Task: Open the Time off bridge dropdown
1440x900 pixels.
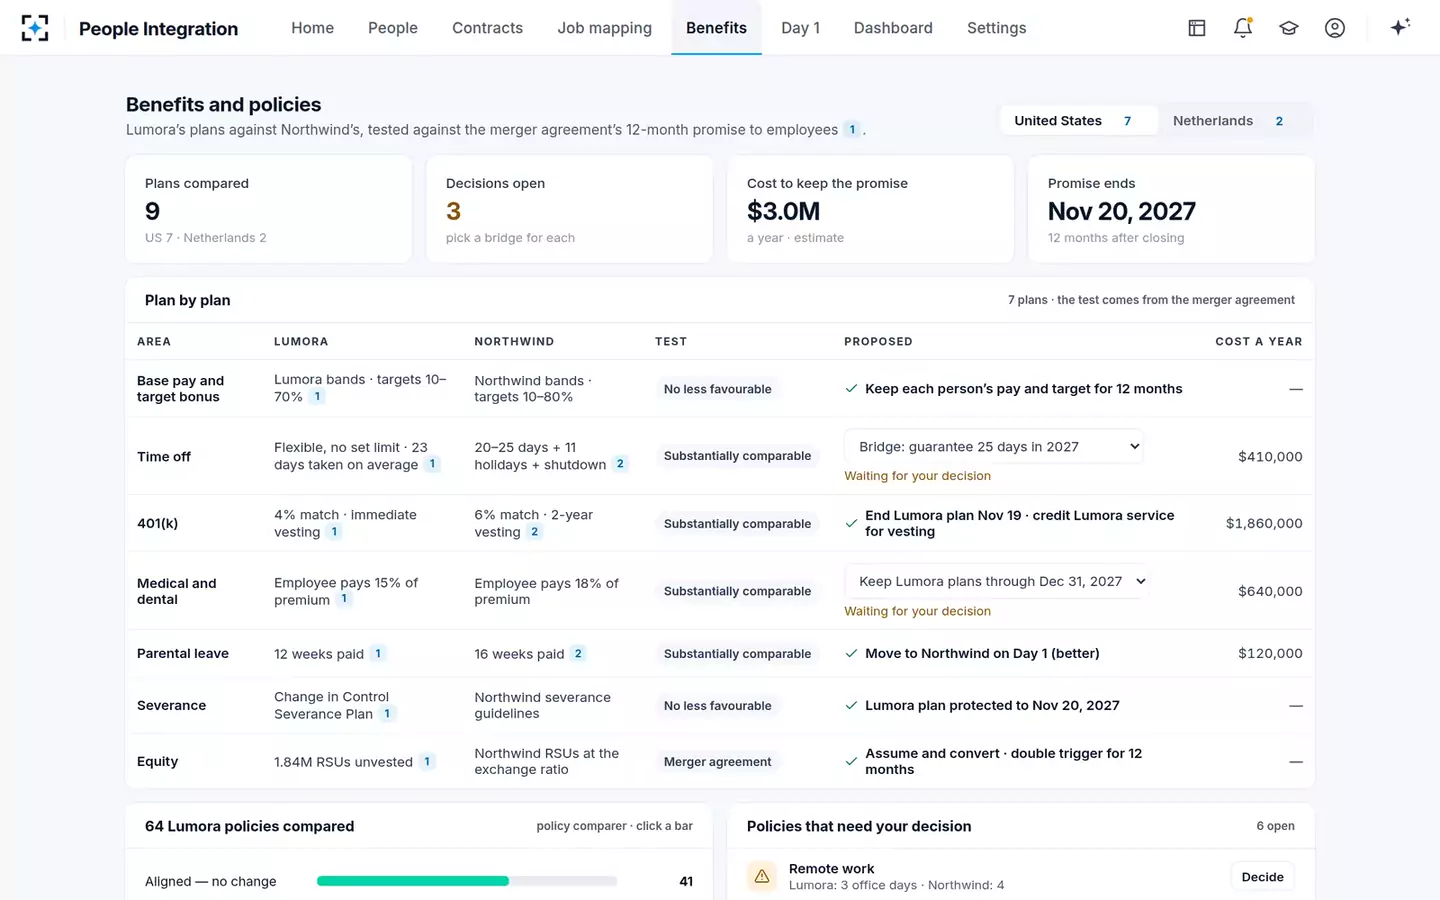Action: pos(994,447)
